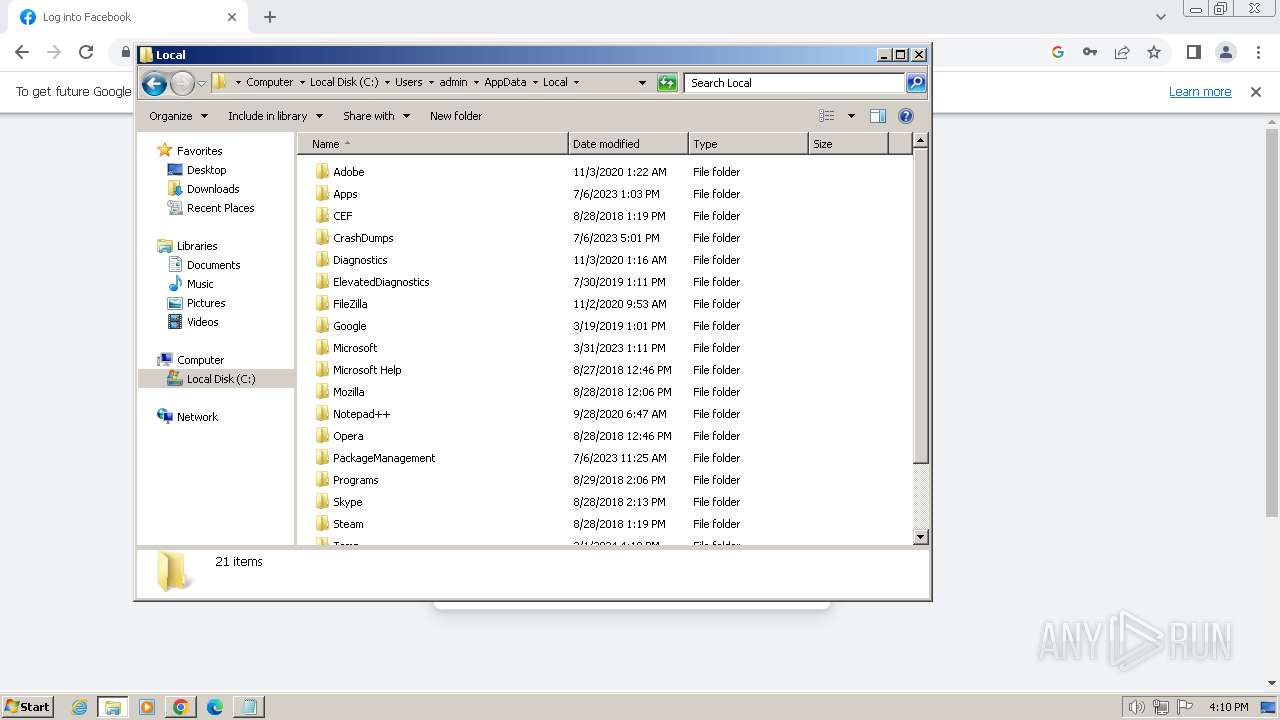
Task: Click admin in the address path
Action: coord(453,83)
